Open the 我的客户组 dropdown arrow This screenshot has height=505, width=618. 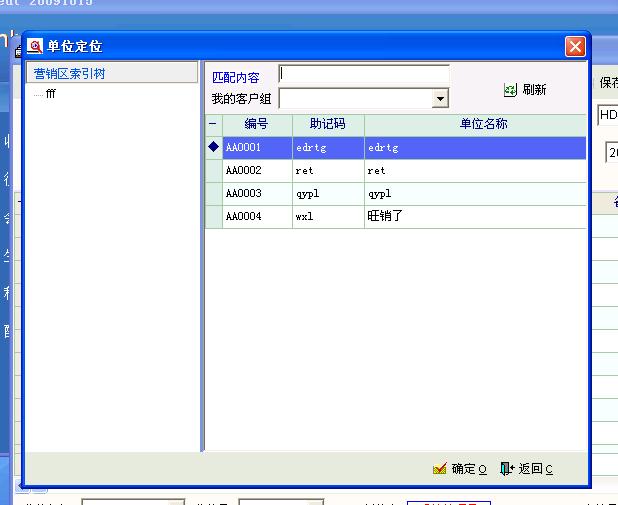tap(439, 99)
